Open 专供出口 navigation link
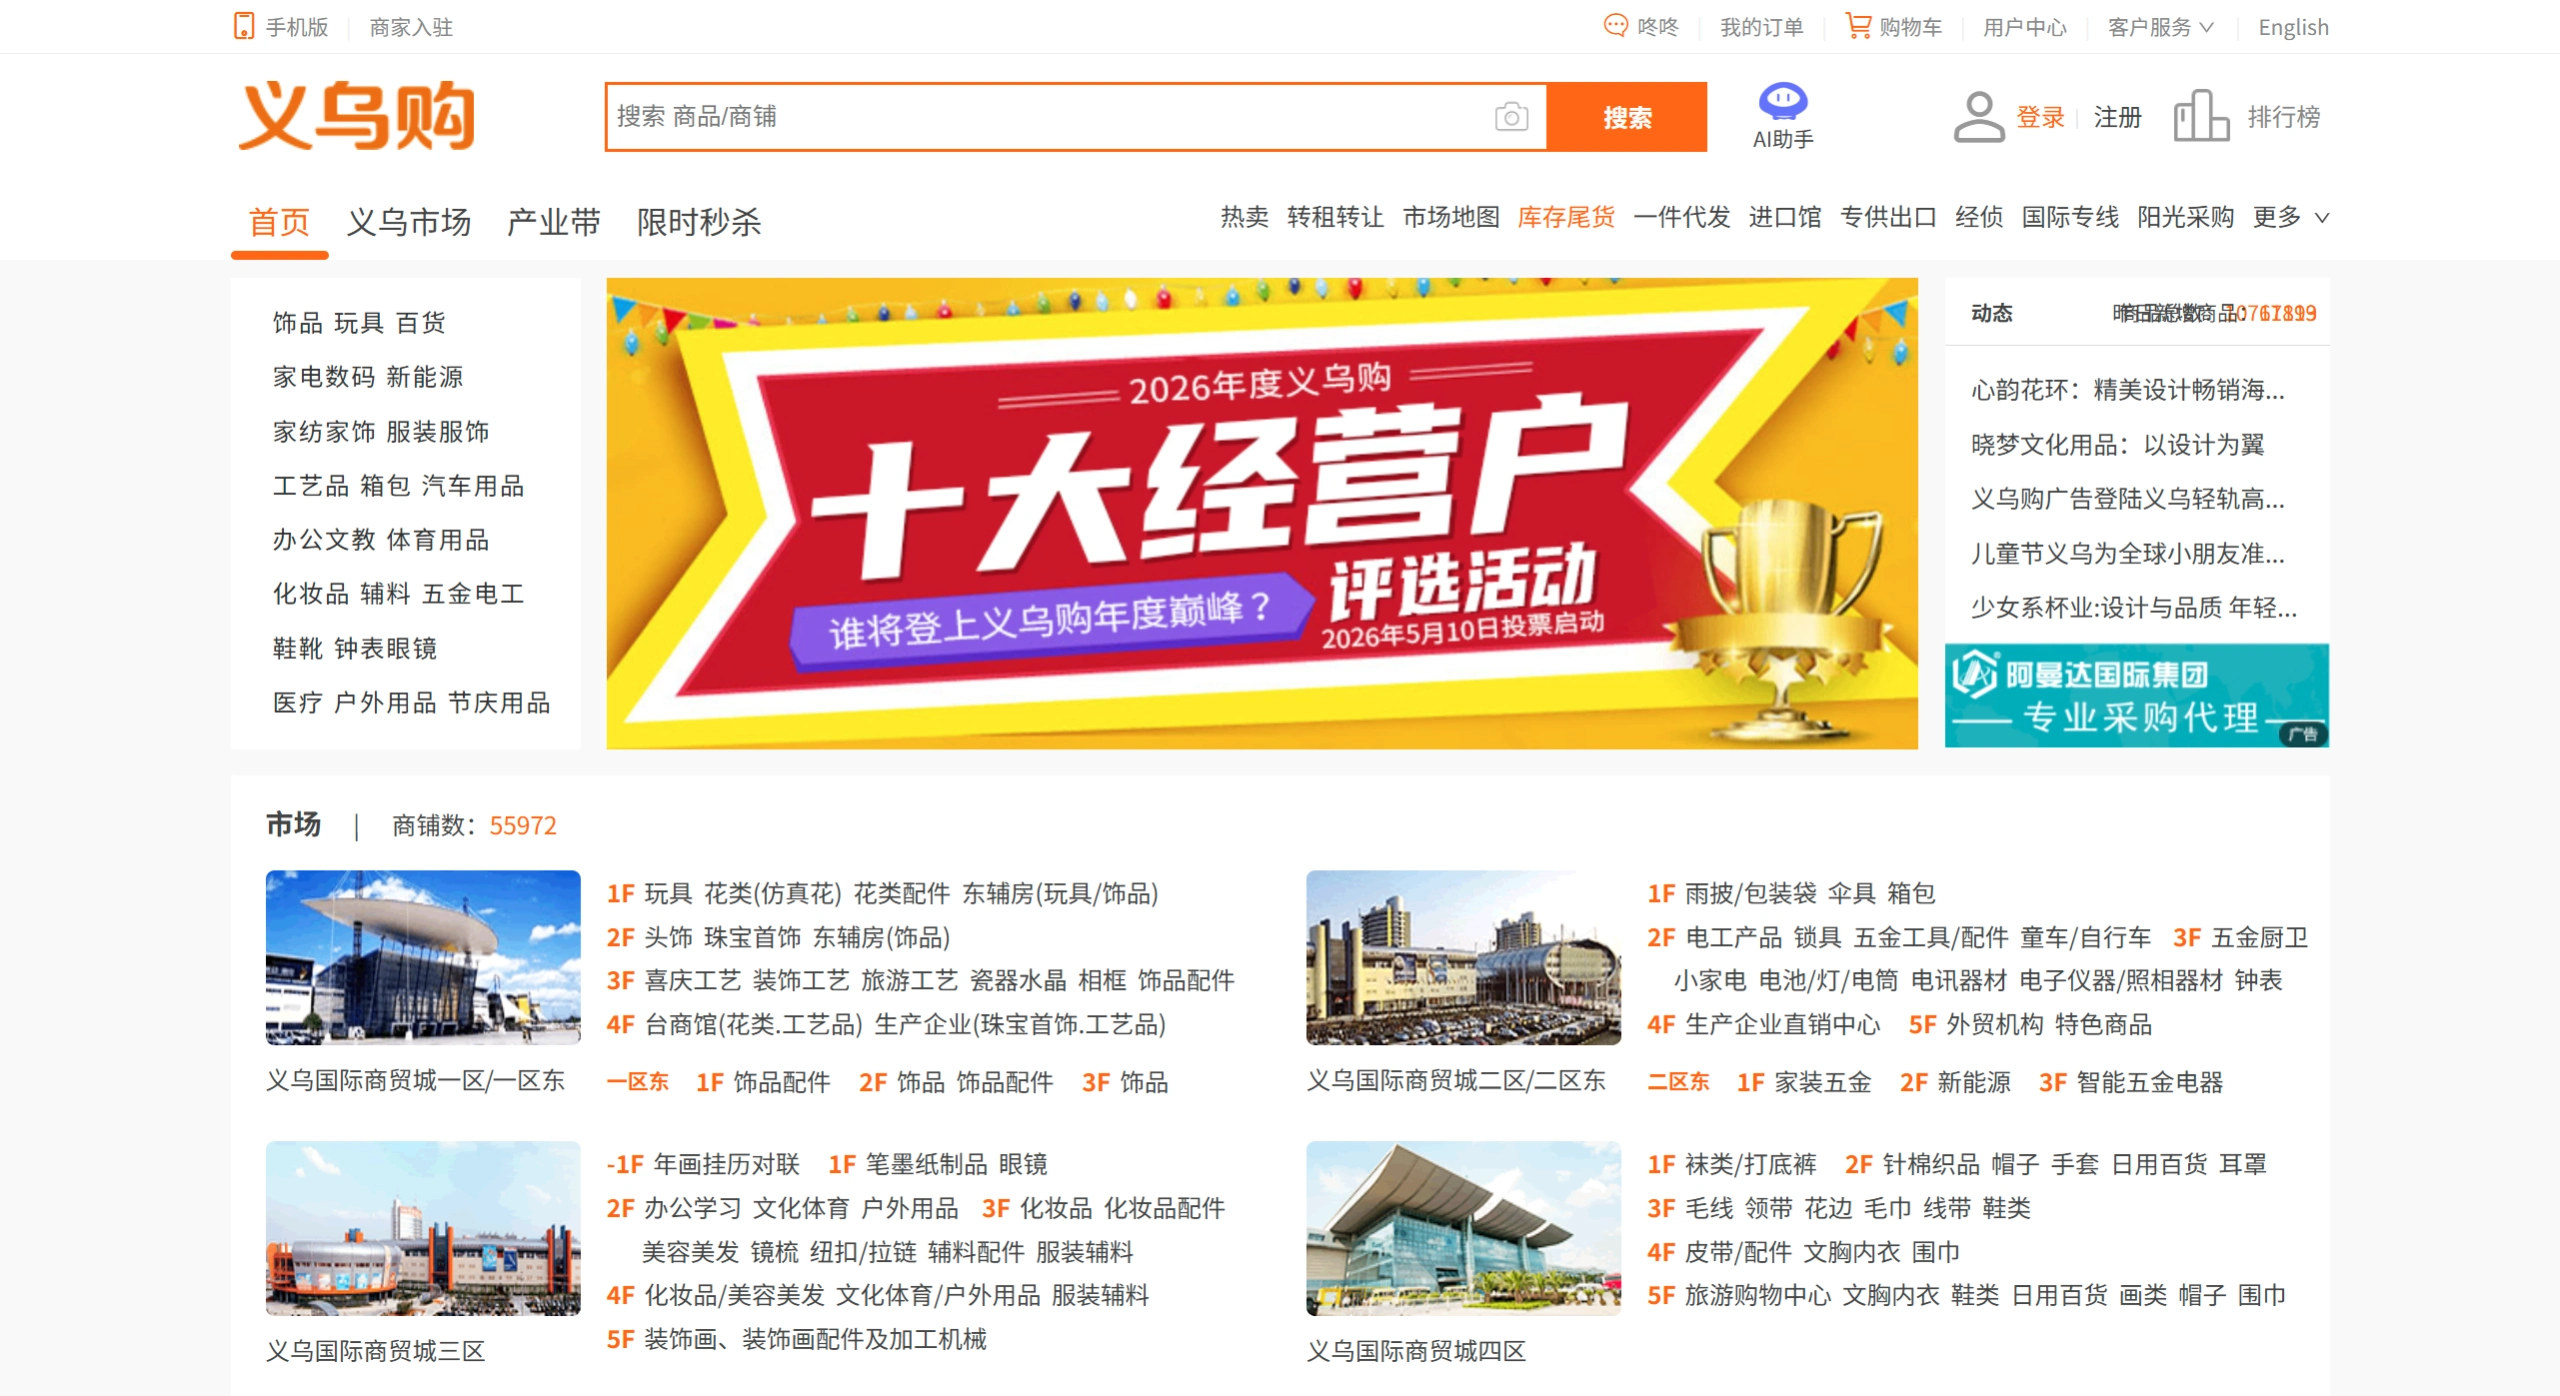Viewport: 2560px width, 1396px height. (1889, 217)
